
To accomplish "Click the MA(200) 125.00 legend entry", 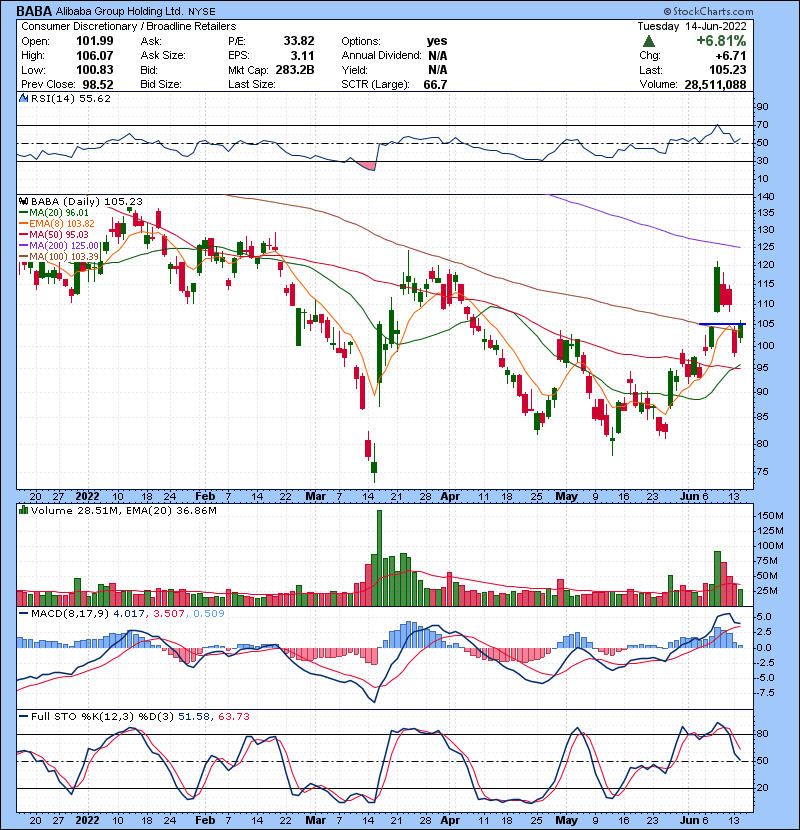I will 64,246.
